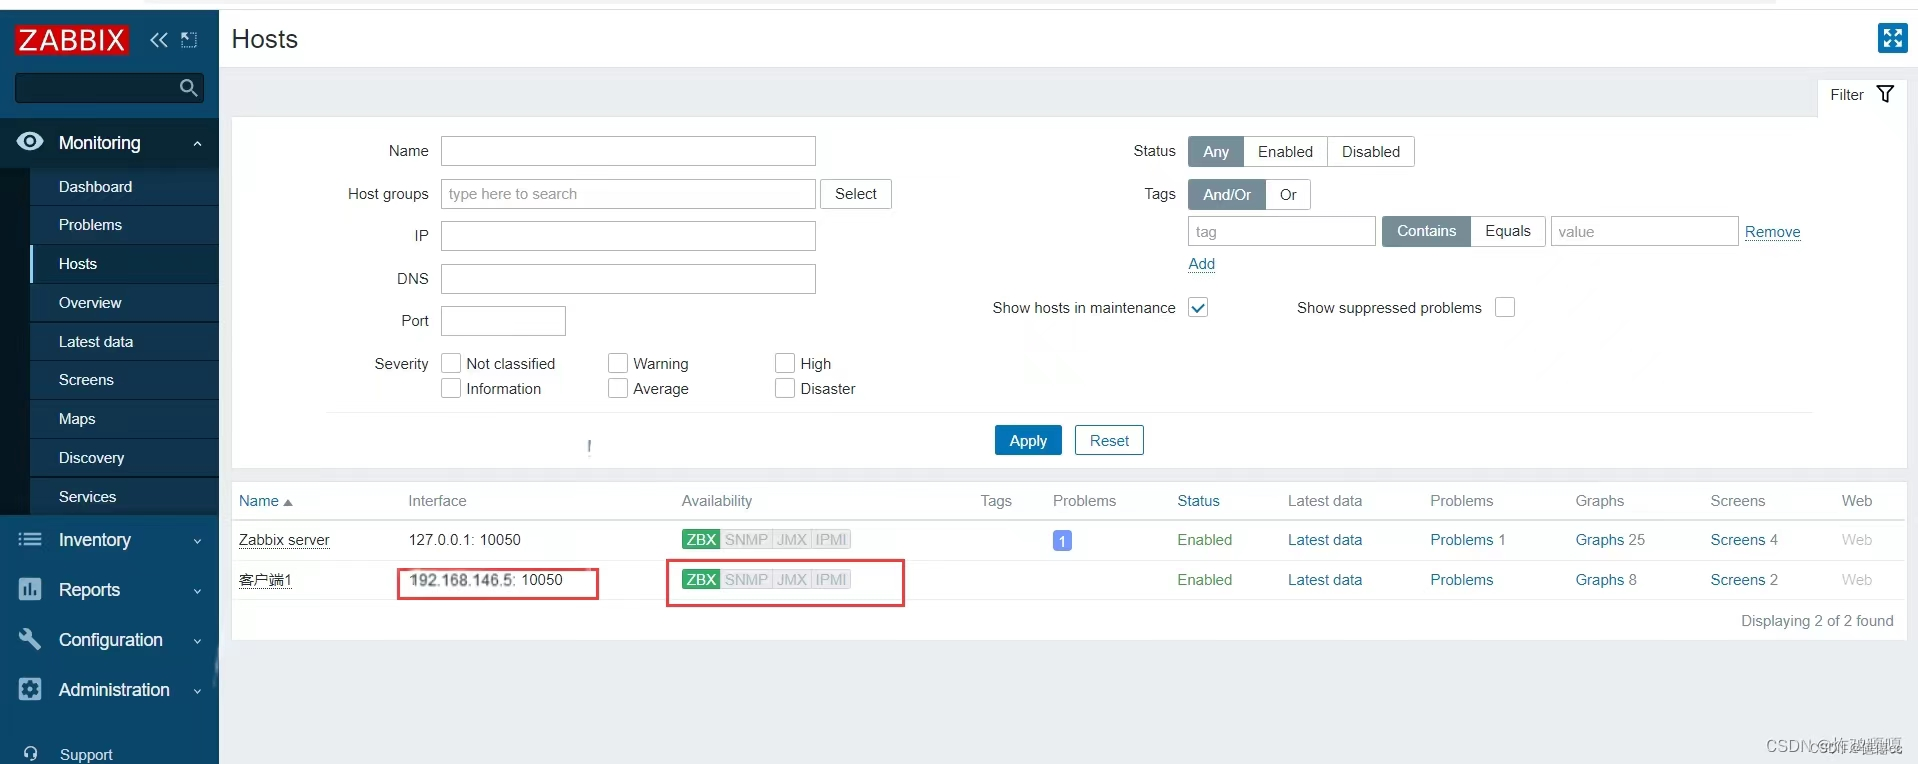Click the Name column sort arrow
The width and height of the screenshot is (1918, 764).
click(288, 502)
